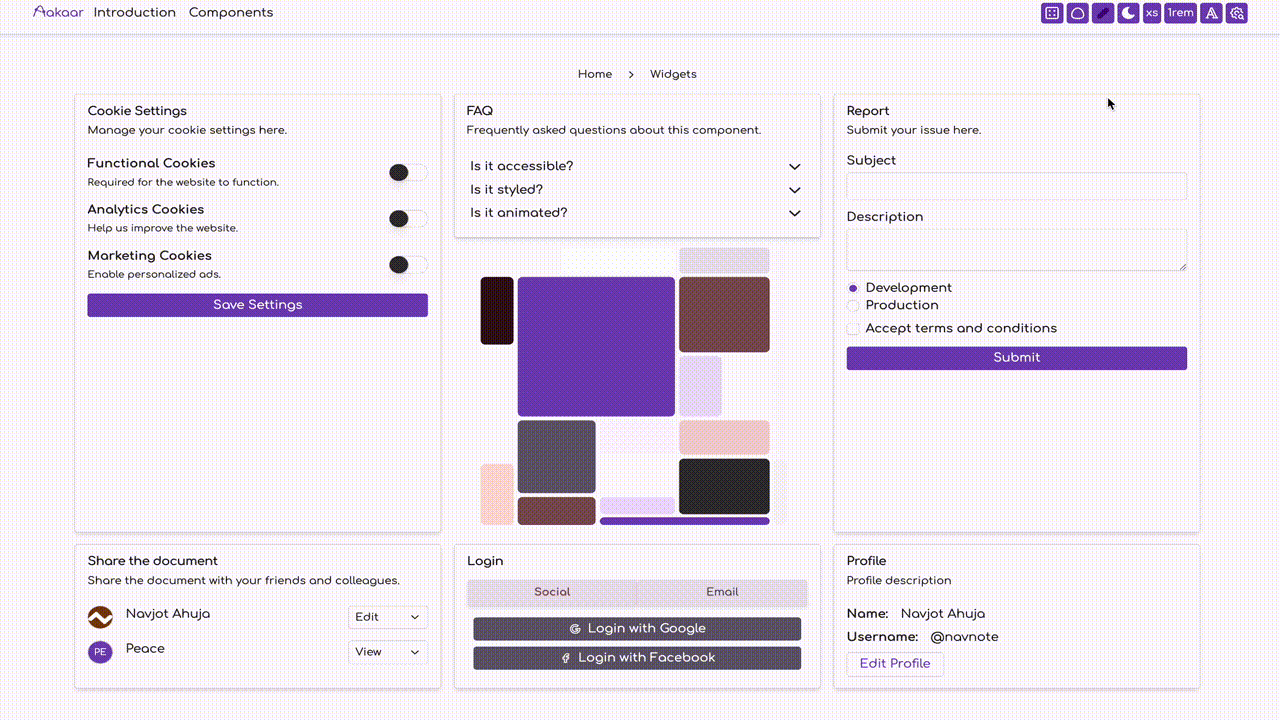Click the Edit Profile button
Viewport: 1280px width, 720px height.
[x=894, y=664]
